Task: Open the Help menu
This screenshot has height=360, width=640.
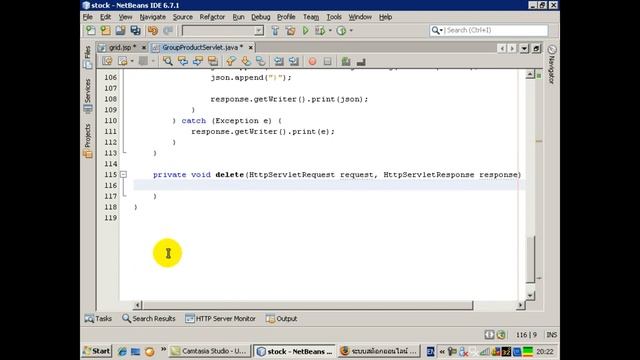Action: tap(385, 17)
